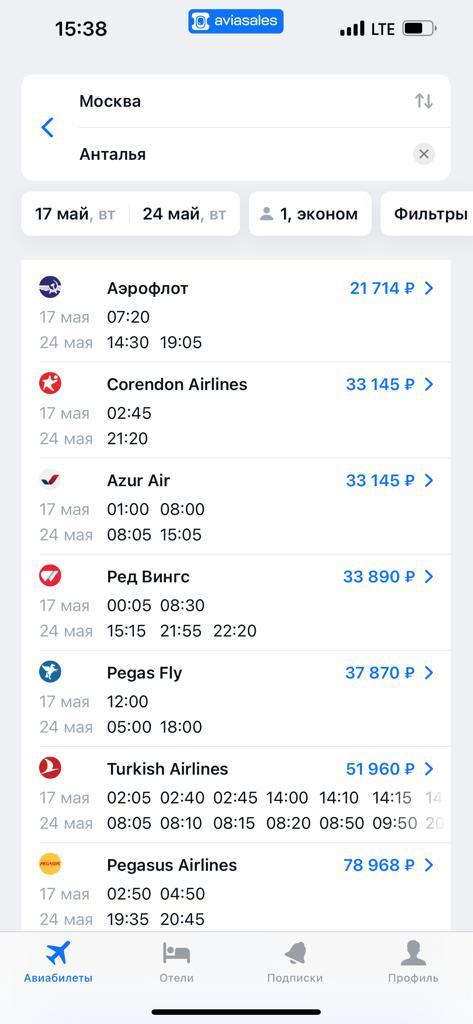The image size is (473, 1024).
Task: Edit return date 24 май
Action: pyautogui.click(x=184, y=214)
